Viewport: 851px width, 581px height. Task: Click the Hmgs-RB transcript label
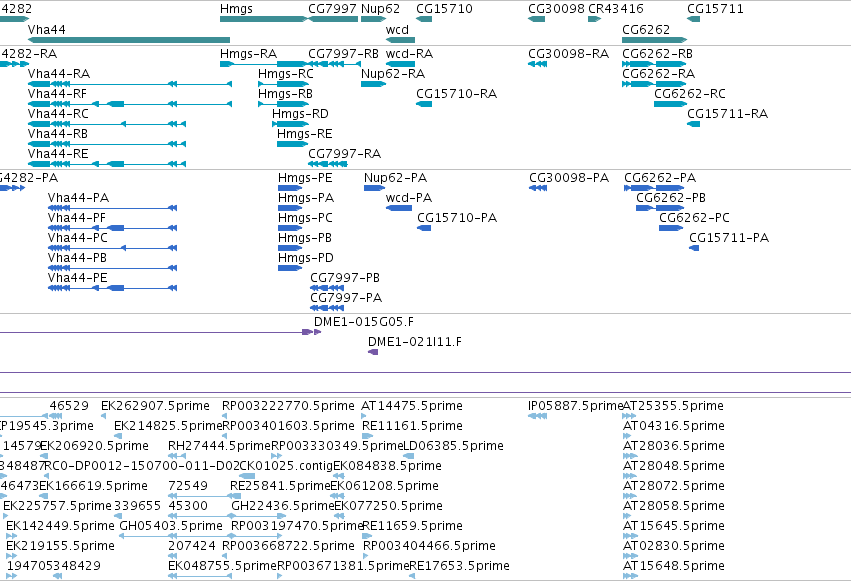(285, 94)
